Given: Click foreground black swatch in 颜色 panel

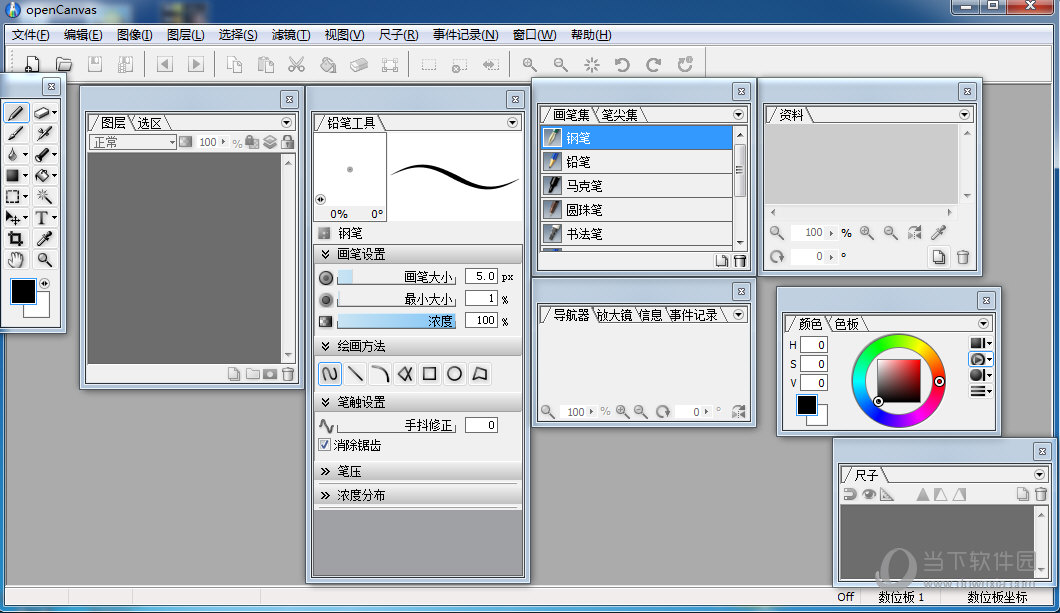Looking at the screenshot, I should point(806,404).
